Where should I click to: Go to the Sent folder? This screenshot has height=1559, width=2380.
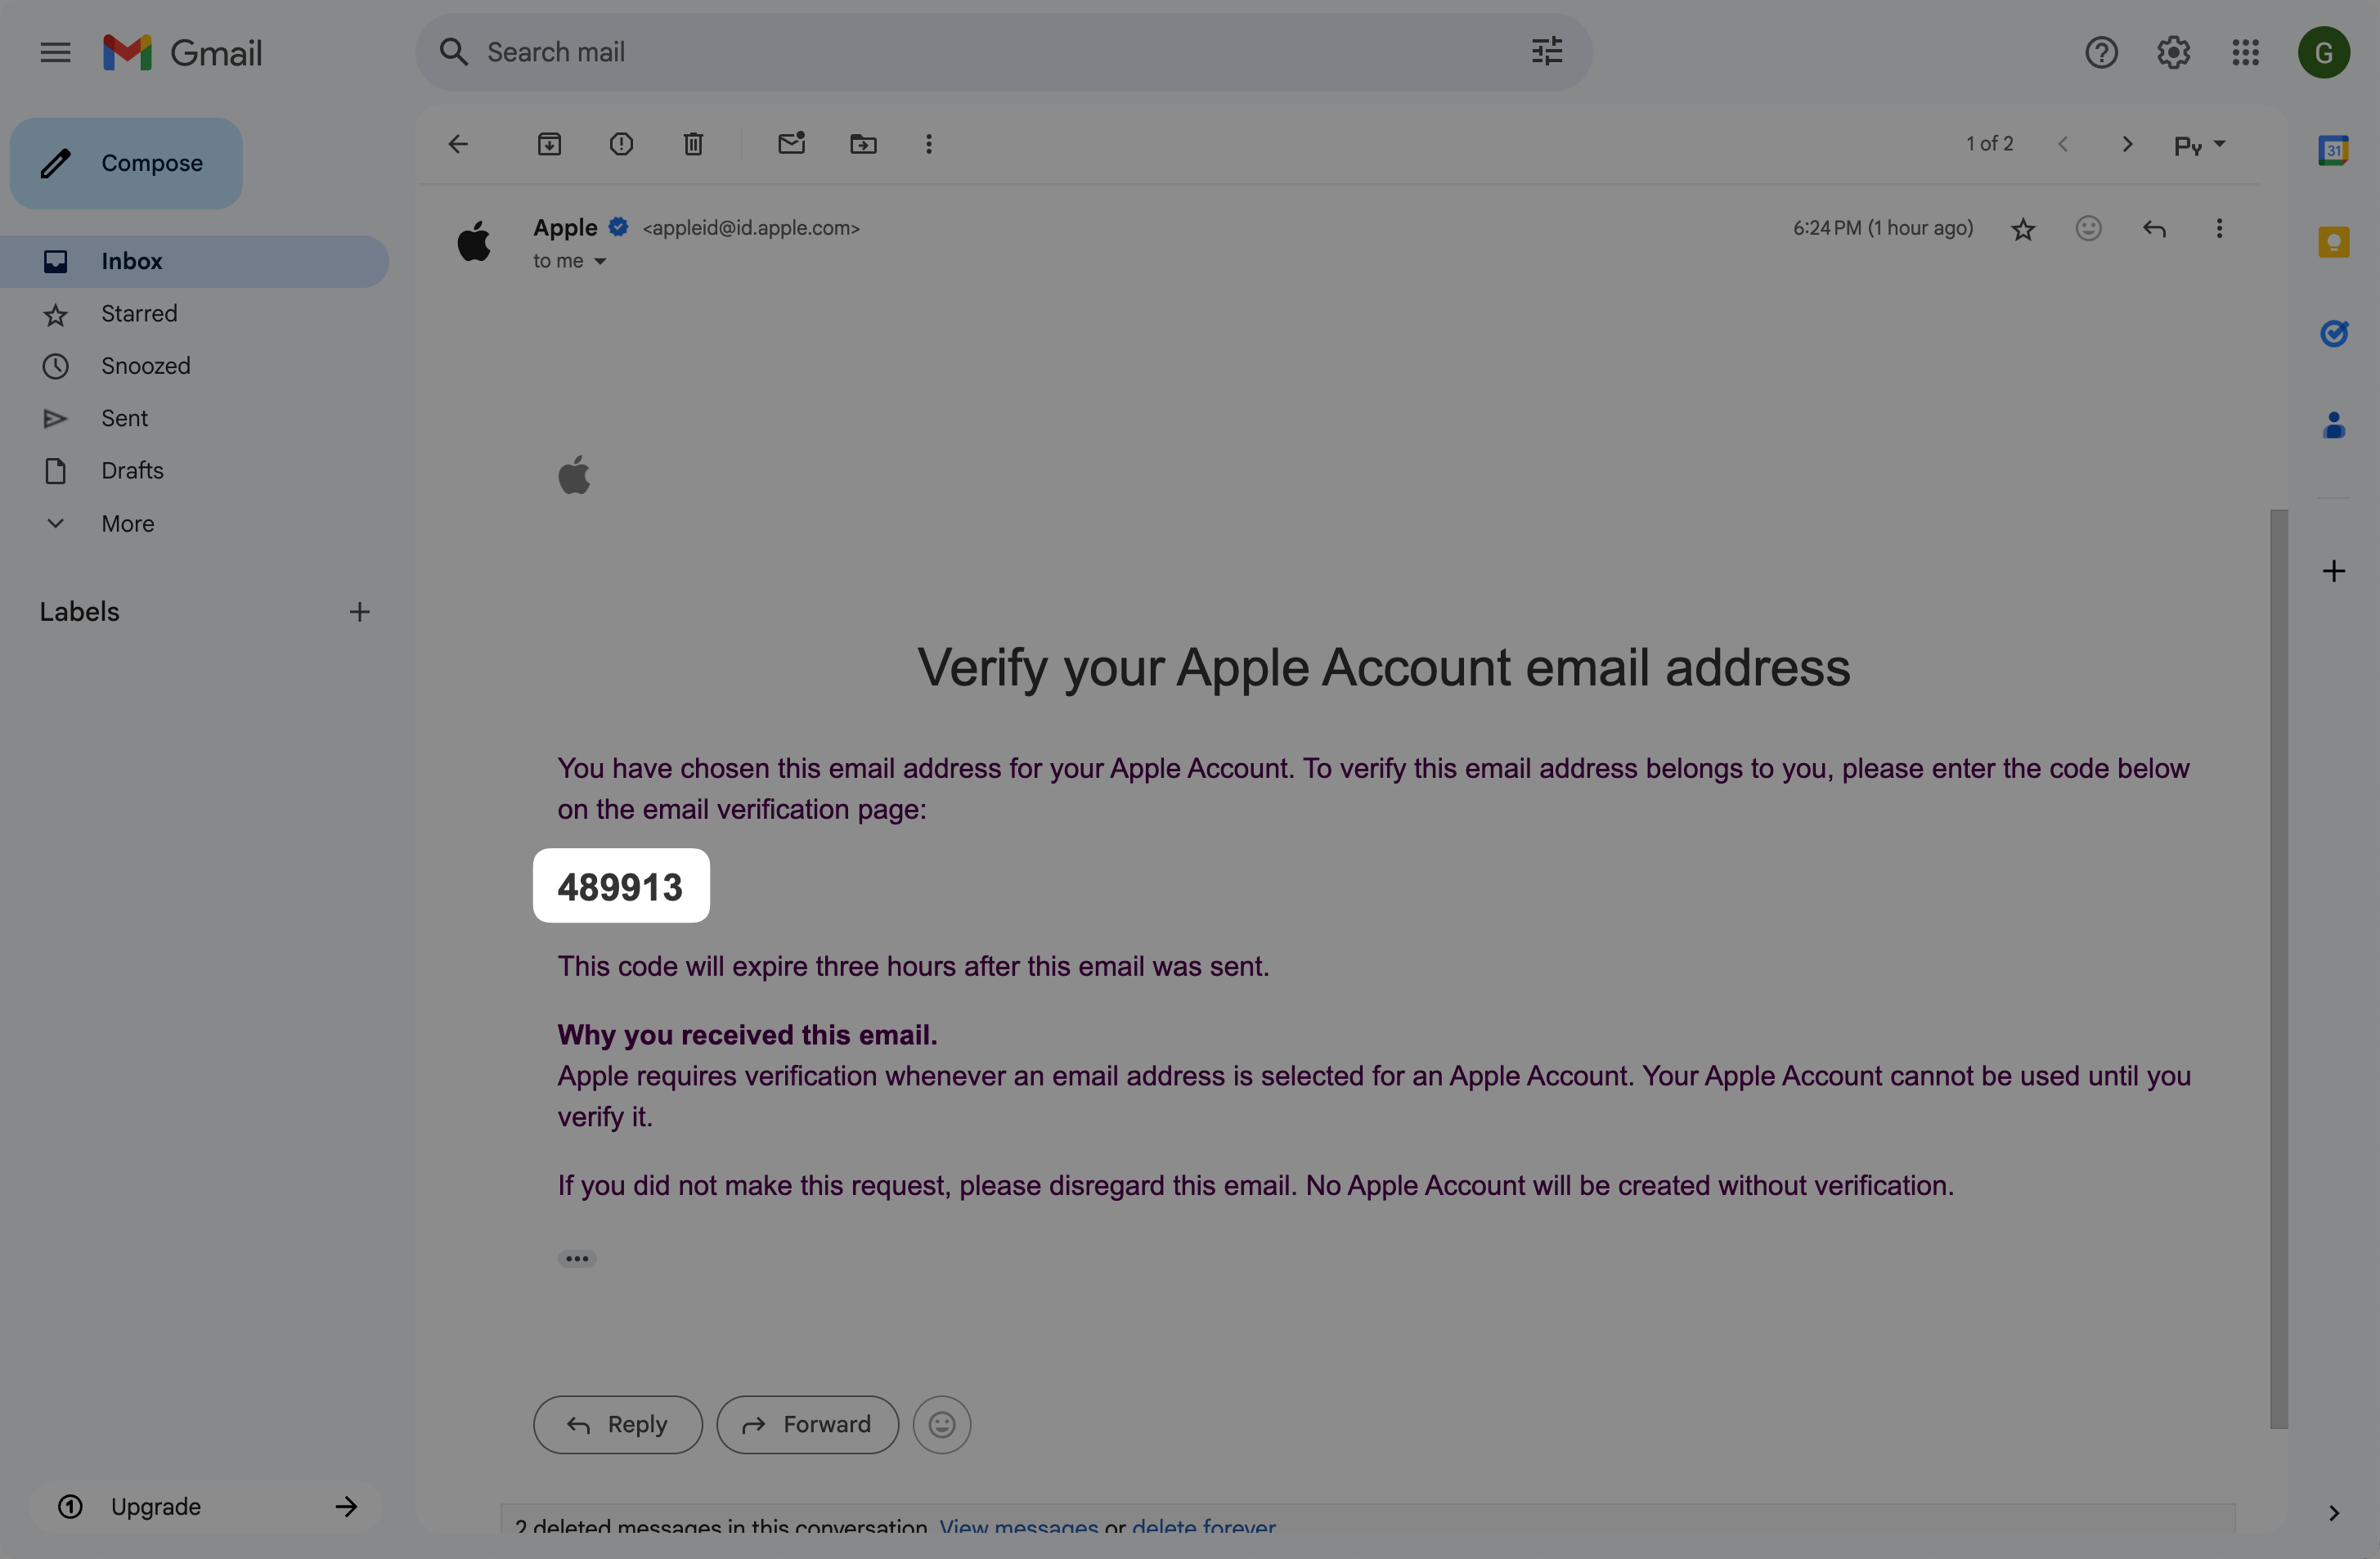[x=124, y=418]
